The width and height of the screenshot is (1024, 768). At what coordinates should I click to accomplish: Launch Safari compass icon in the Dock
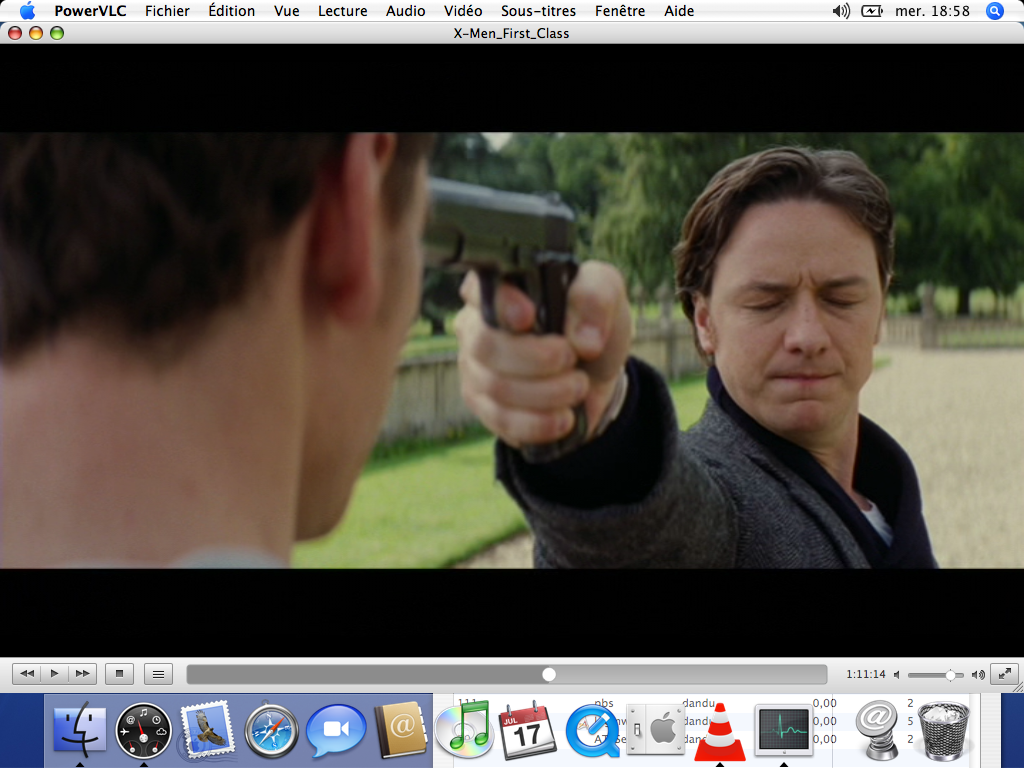tap(272, 730)
